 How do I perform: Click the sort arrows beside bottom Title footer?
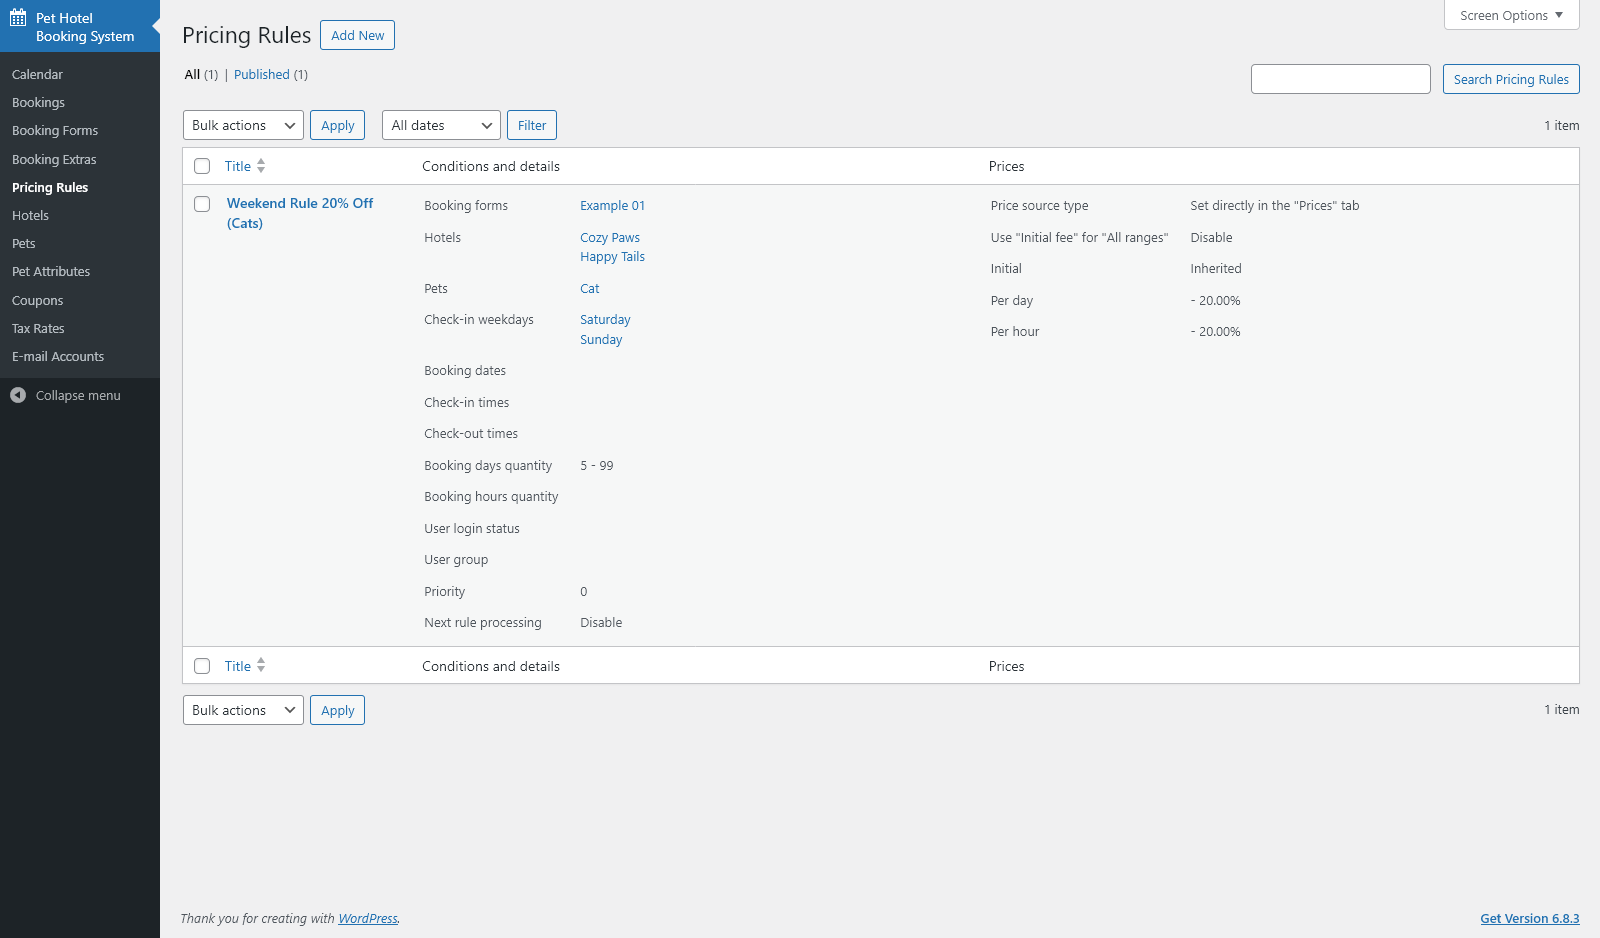click(261, 665)
